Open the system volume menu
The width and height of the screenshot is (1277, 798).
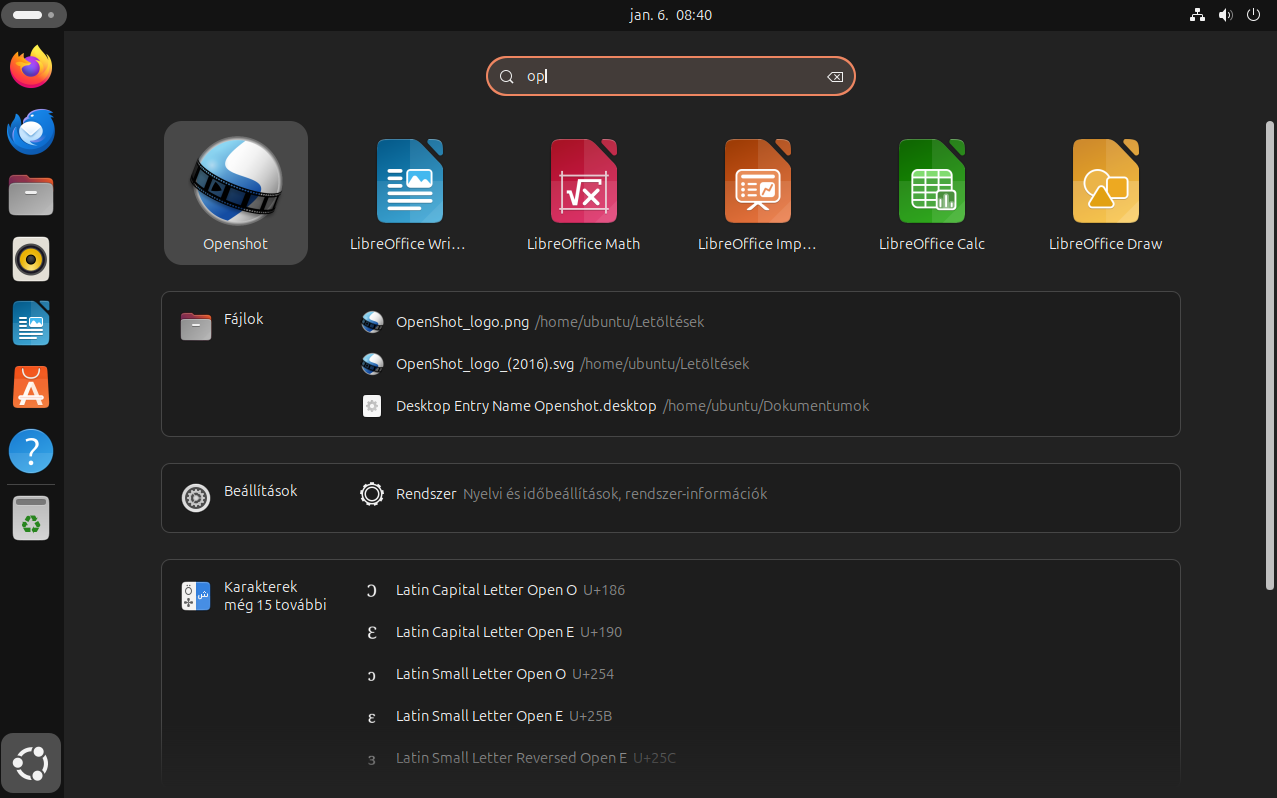(1225, 15)
